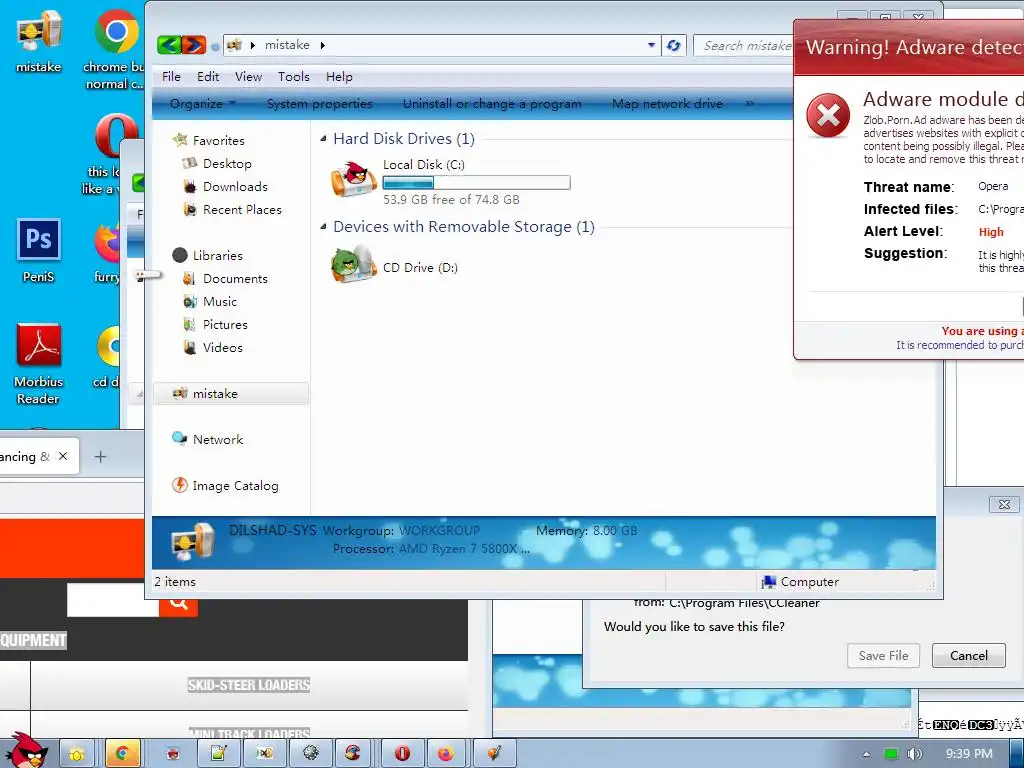Click Save File in download dialog
Image resolution: width=1024 pixels, height=768 pixels.
pyautogui.click(x=883, y=656)
